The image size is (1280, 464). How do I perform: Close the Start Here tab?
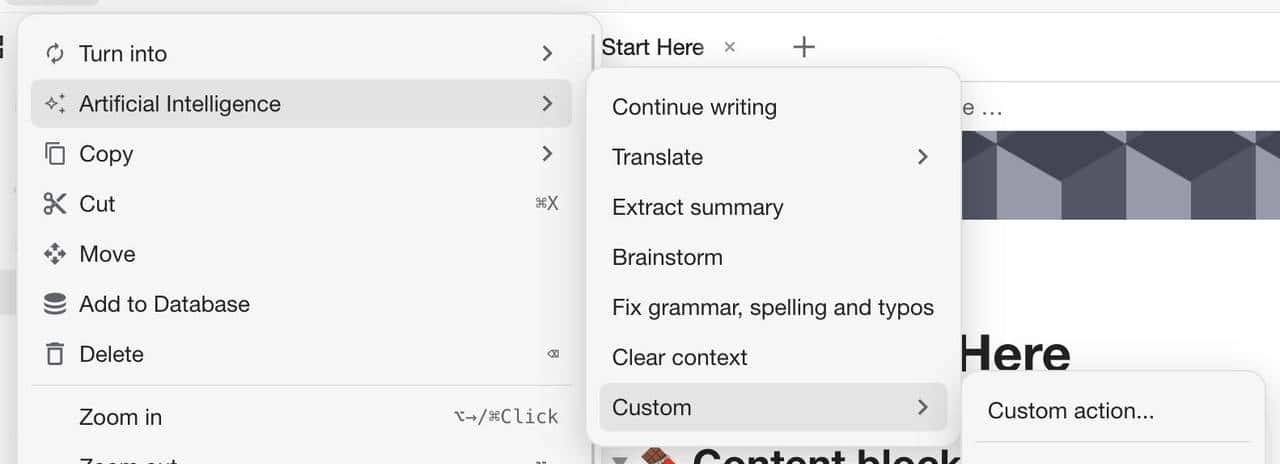730,47
